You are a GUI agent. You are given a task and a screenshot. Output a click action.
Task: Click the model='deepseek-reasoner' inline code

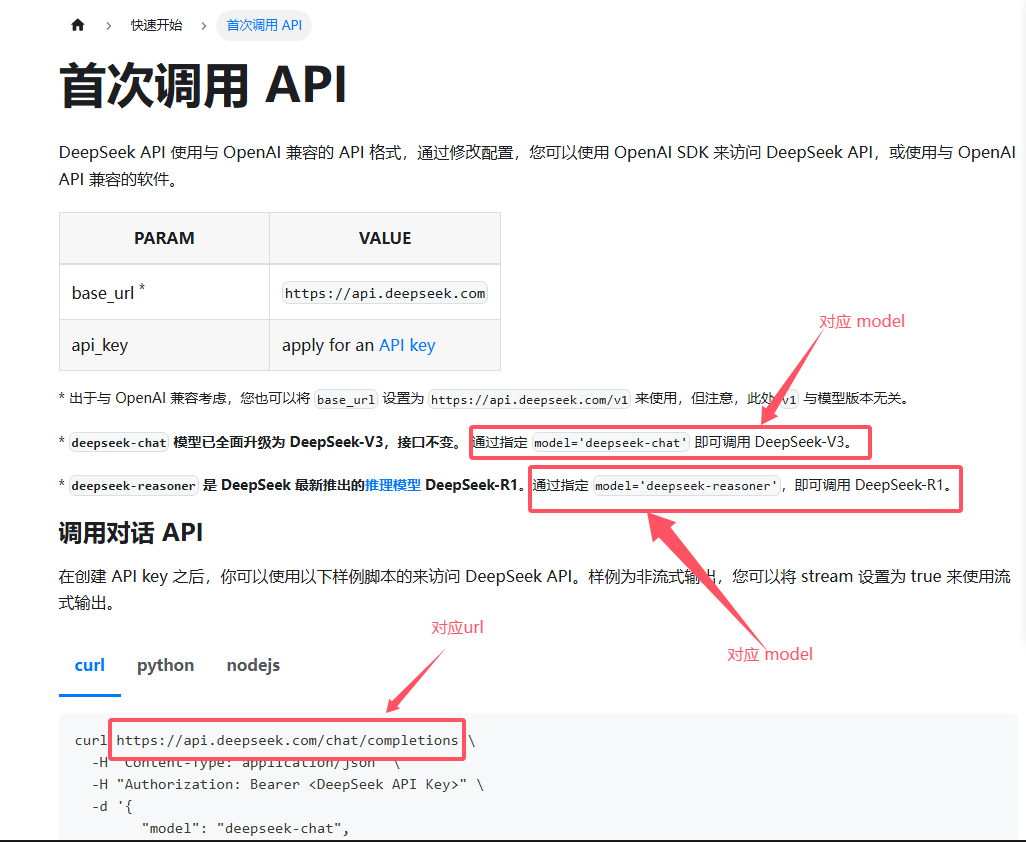click(x=686, y=485)
